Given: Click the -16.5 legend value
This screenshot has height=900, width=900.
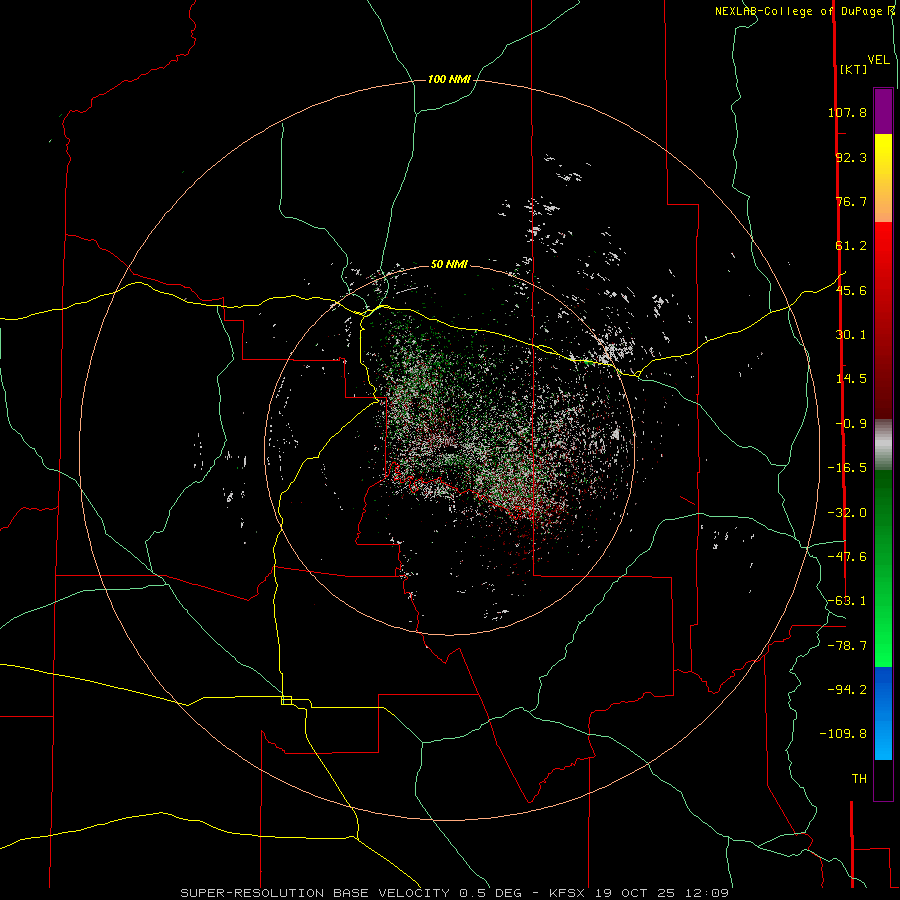Looking at the screenshot, I should point(847,468).
